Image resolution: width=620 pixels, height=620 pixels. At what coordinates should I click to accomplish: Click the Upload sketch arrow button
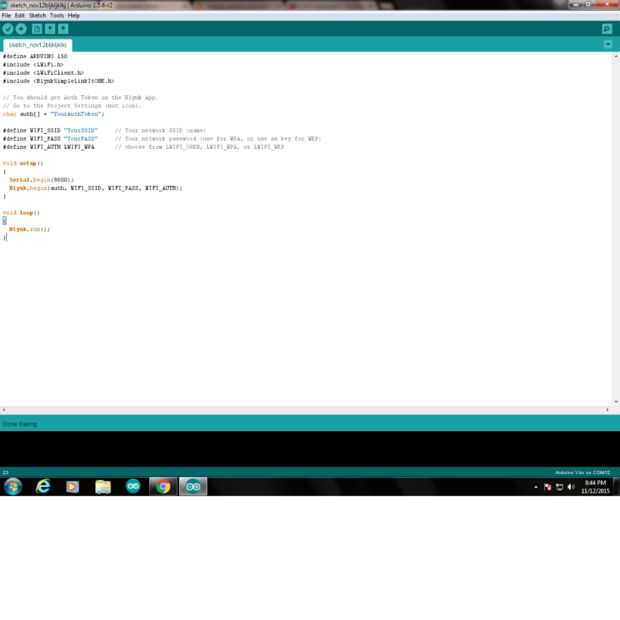21,29
